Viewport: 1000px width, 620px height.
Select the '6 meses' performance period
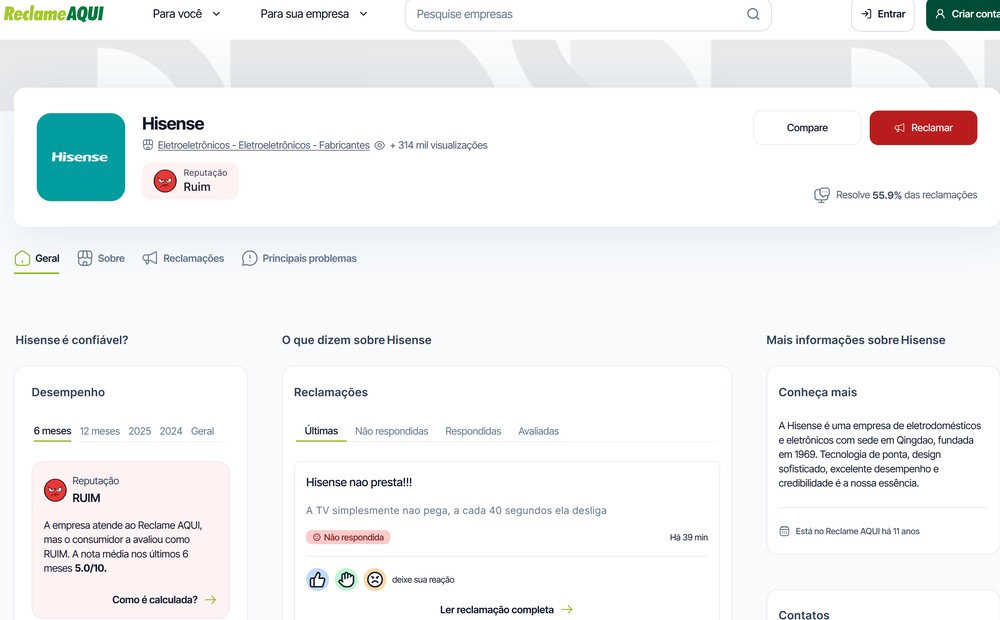coord(52,431)
